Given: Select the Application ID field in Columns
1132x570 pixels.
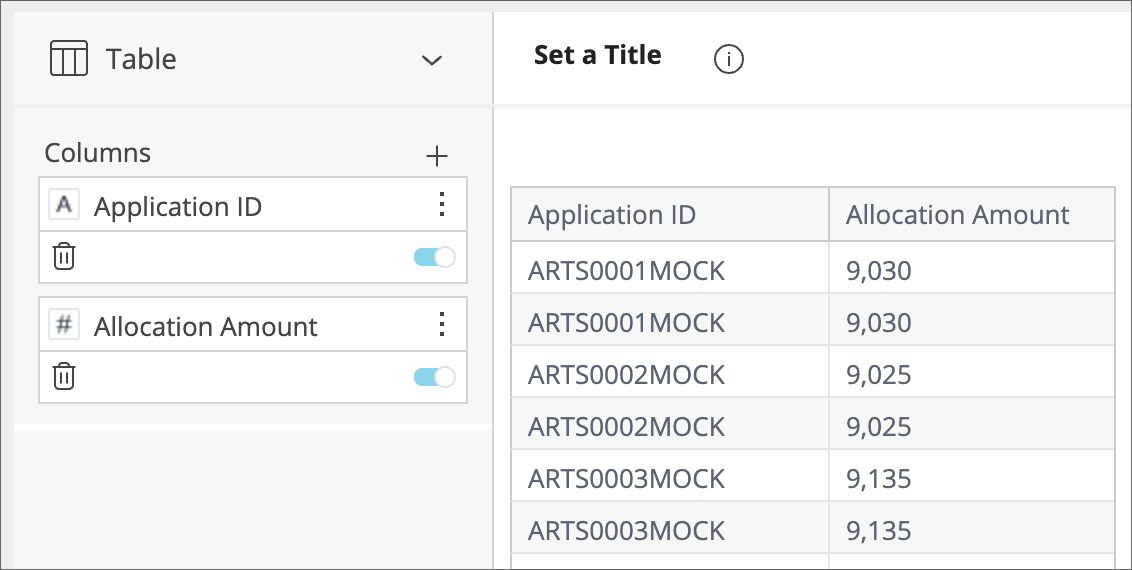Looking at the screenshot, I should (178, 207).
